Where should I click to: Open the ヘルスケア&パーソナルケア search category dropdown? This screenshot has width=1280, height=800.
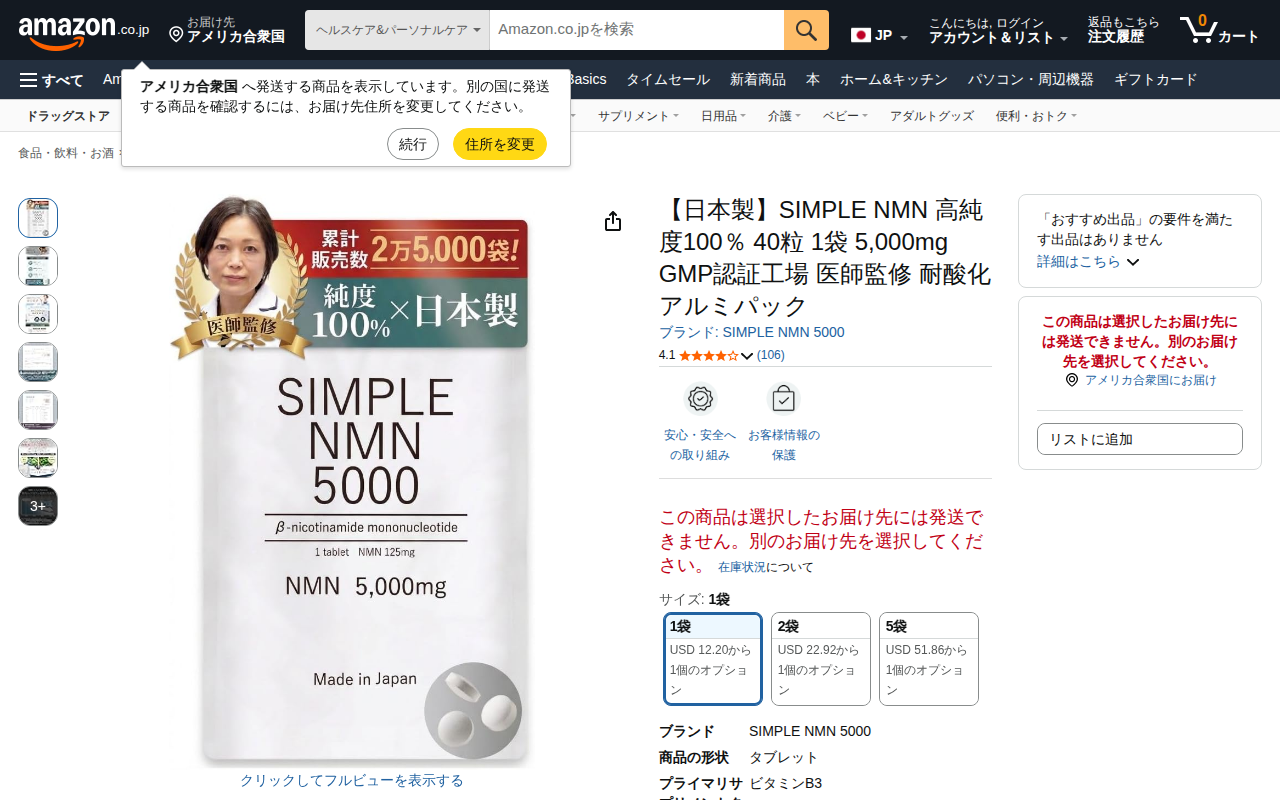(397, 30)
